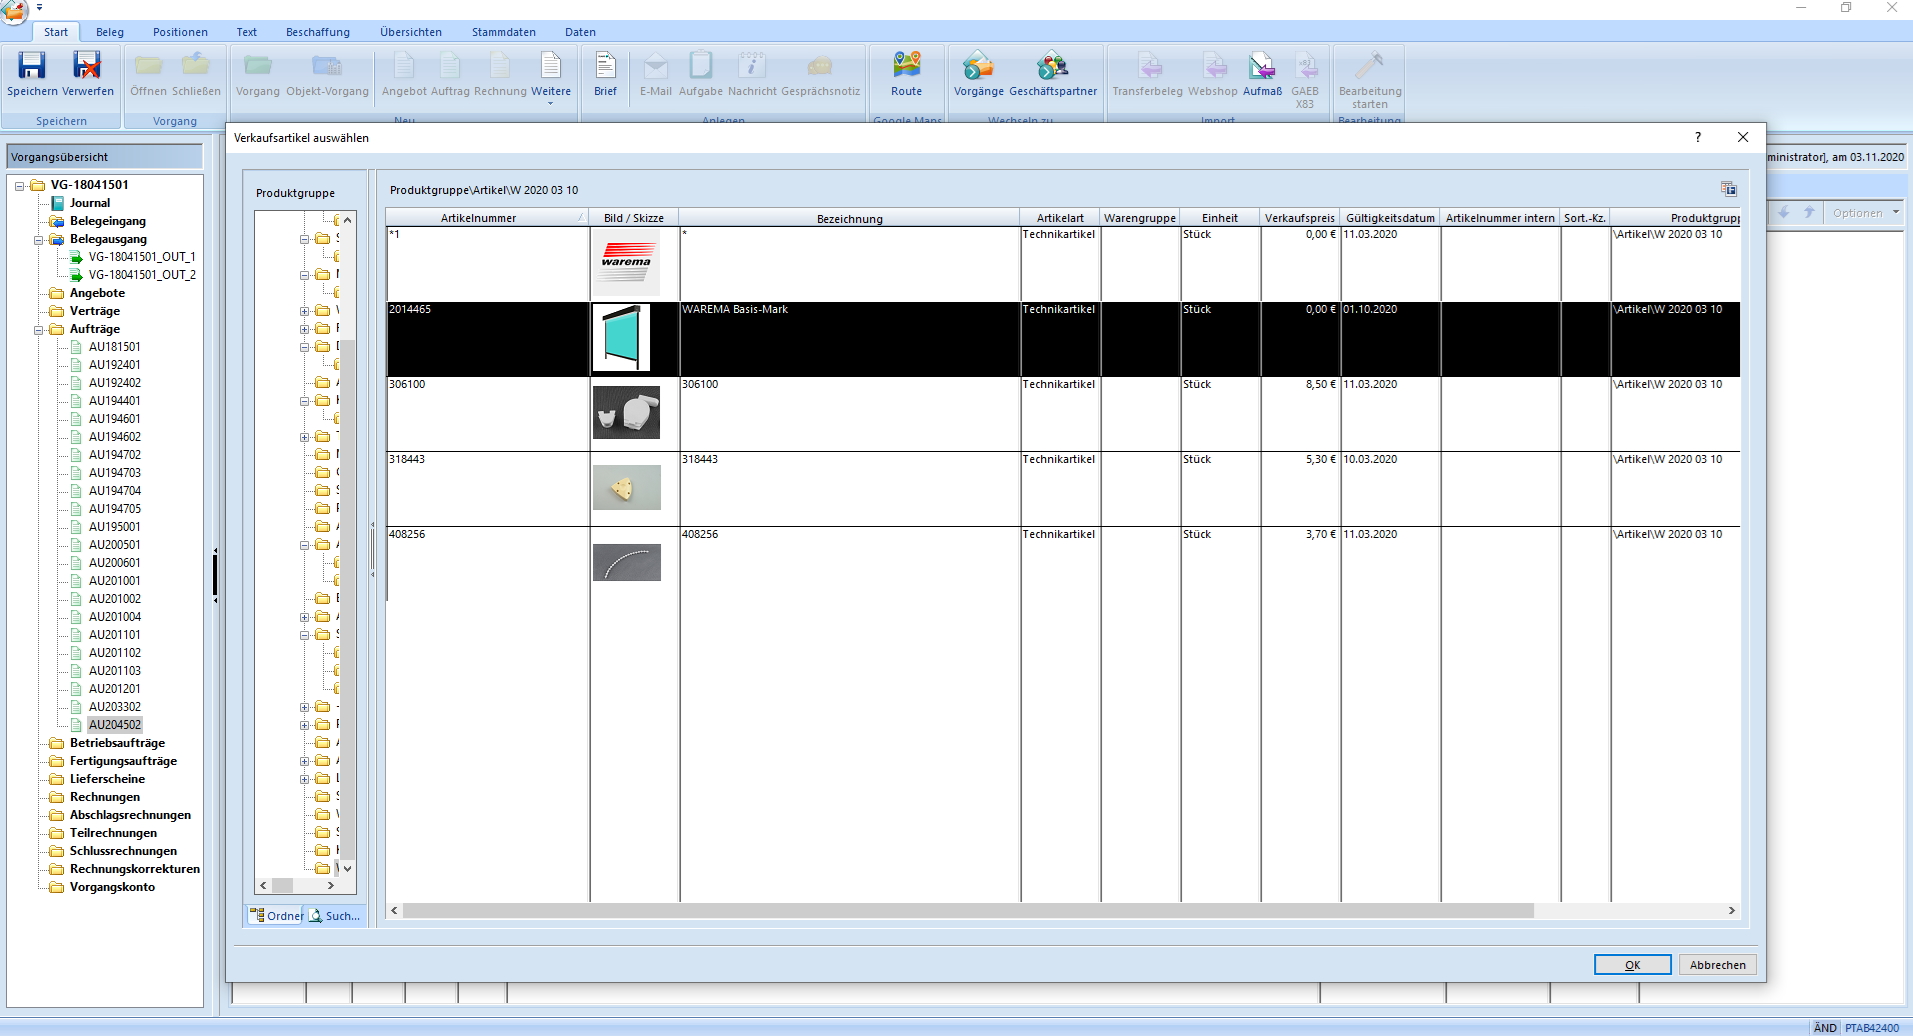Click the thumbnail of article 318443

pyautogui.click(x=626, y=487)
